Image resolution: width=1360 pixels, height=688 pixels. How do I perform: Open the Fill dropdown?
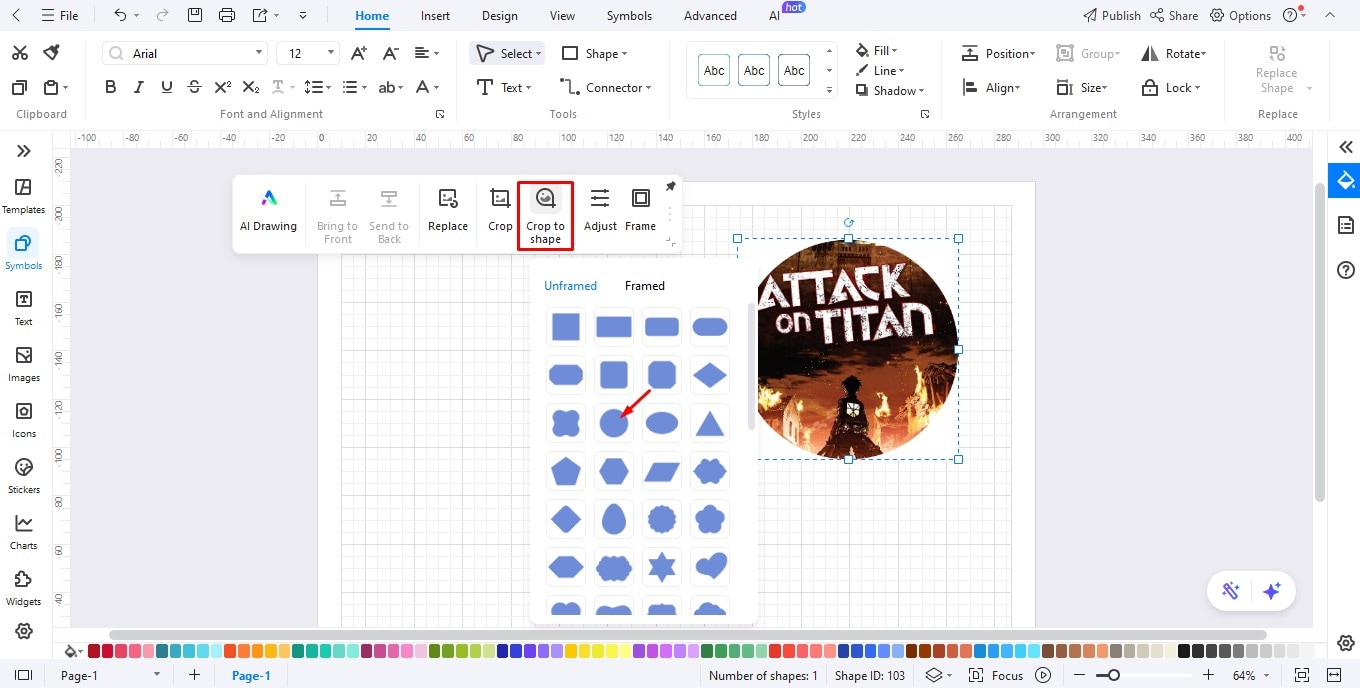coord(877,50)
